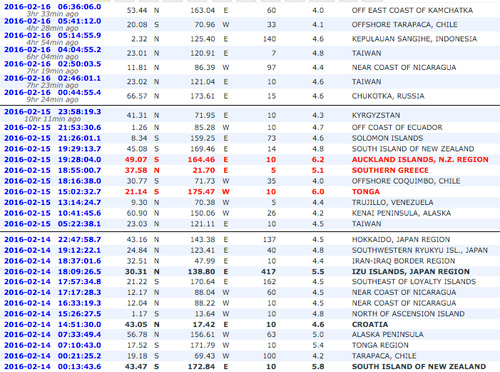The height and width of the screenshot is (372, 500).
Task: Click the KYRGYZSTAN region name
Action: point(376,115)
